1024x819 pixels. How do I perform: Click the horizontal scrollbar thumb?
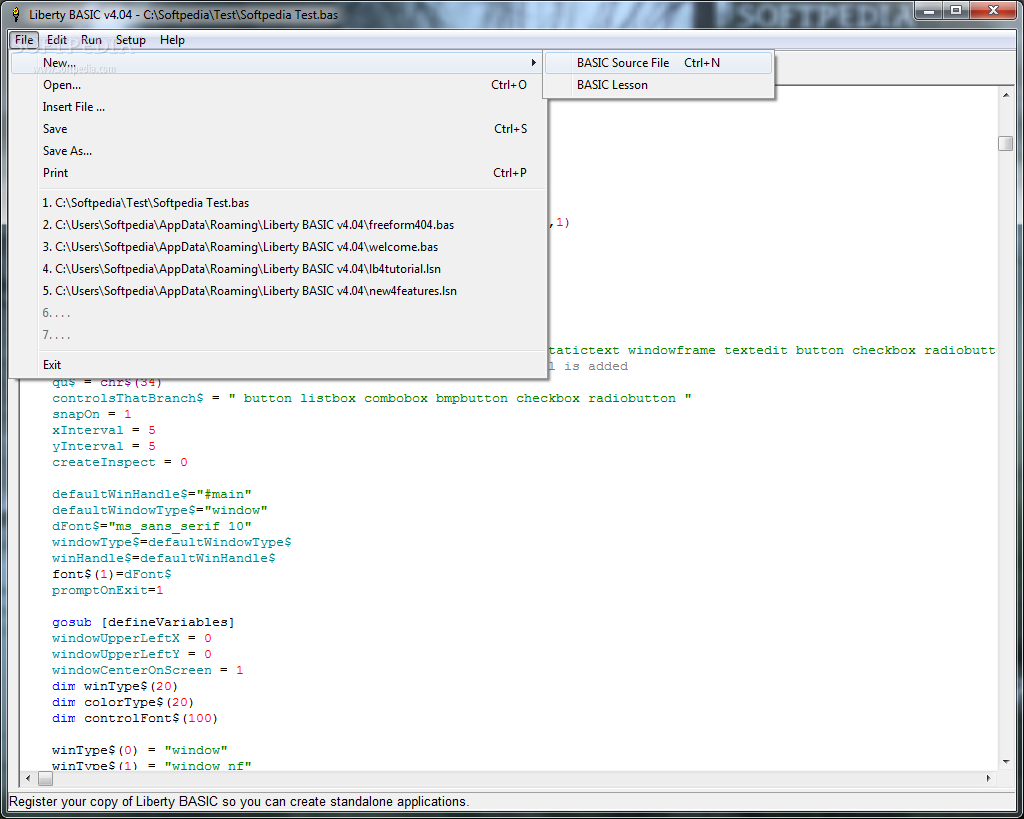(x=46, y=779)
